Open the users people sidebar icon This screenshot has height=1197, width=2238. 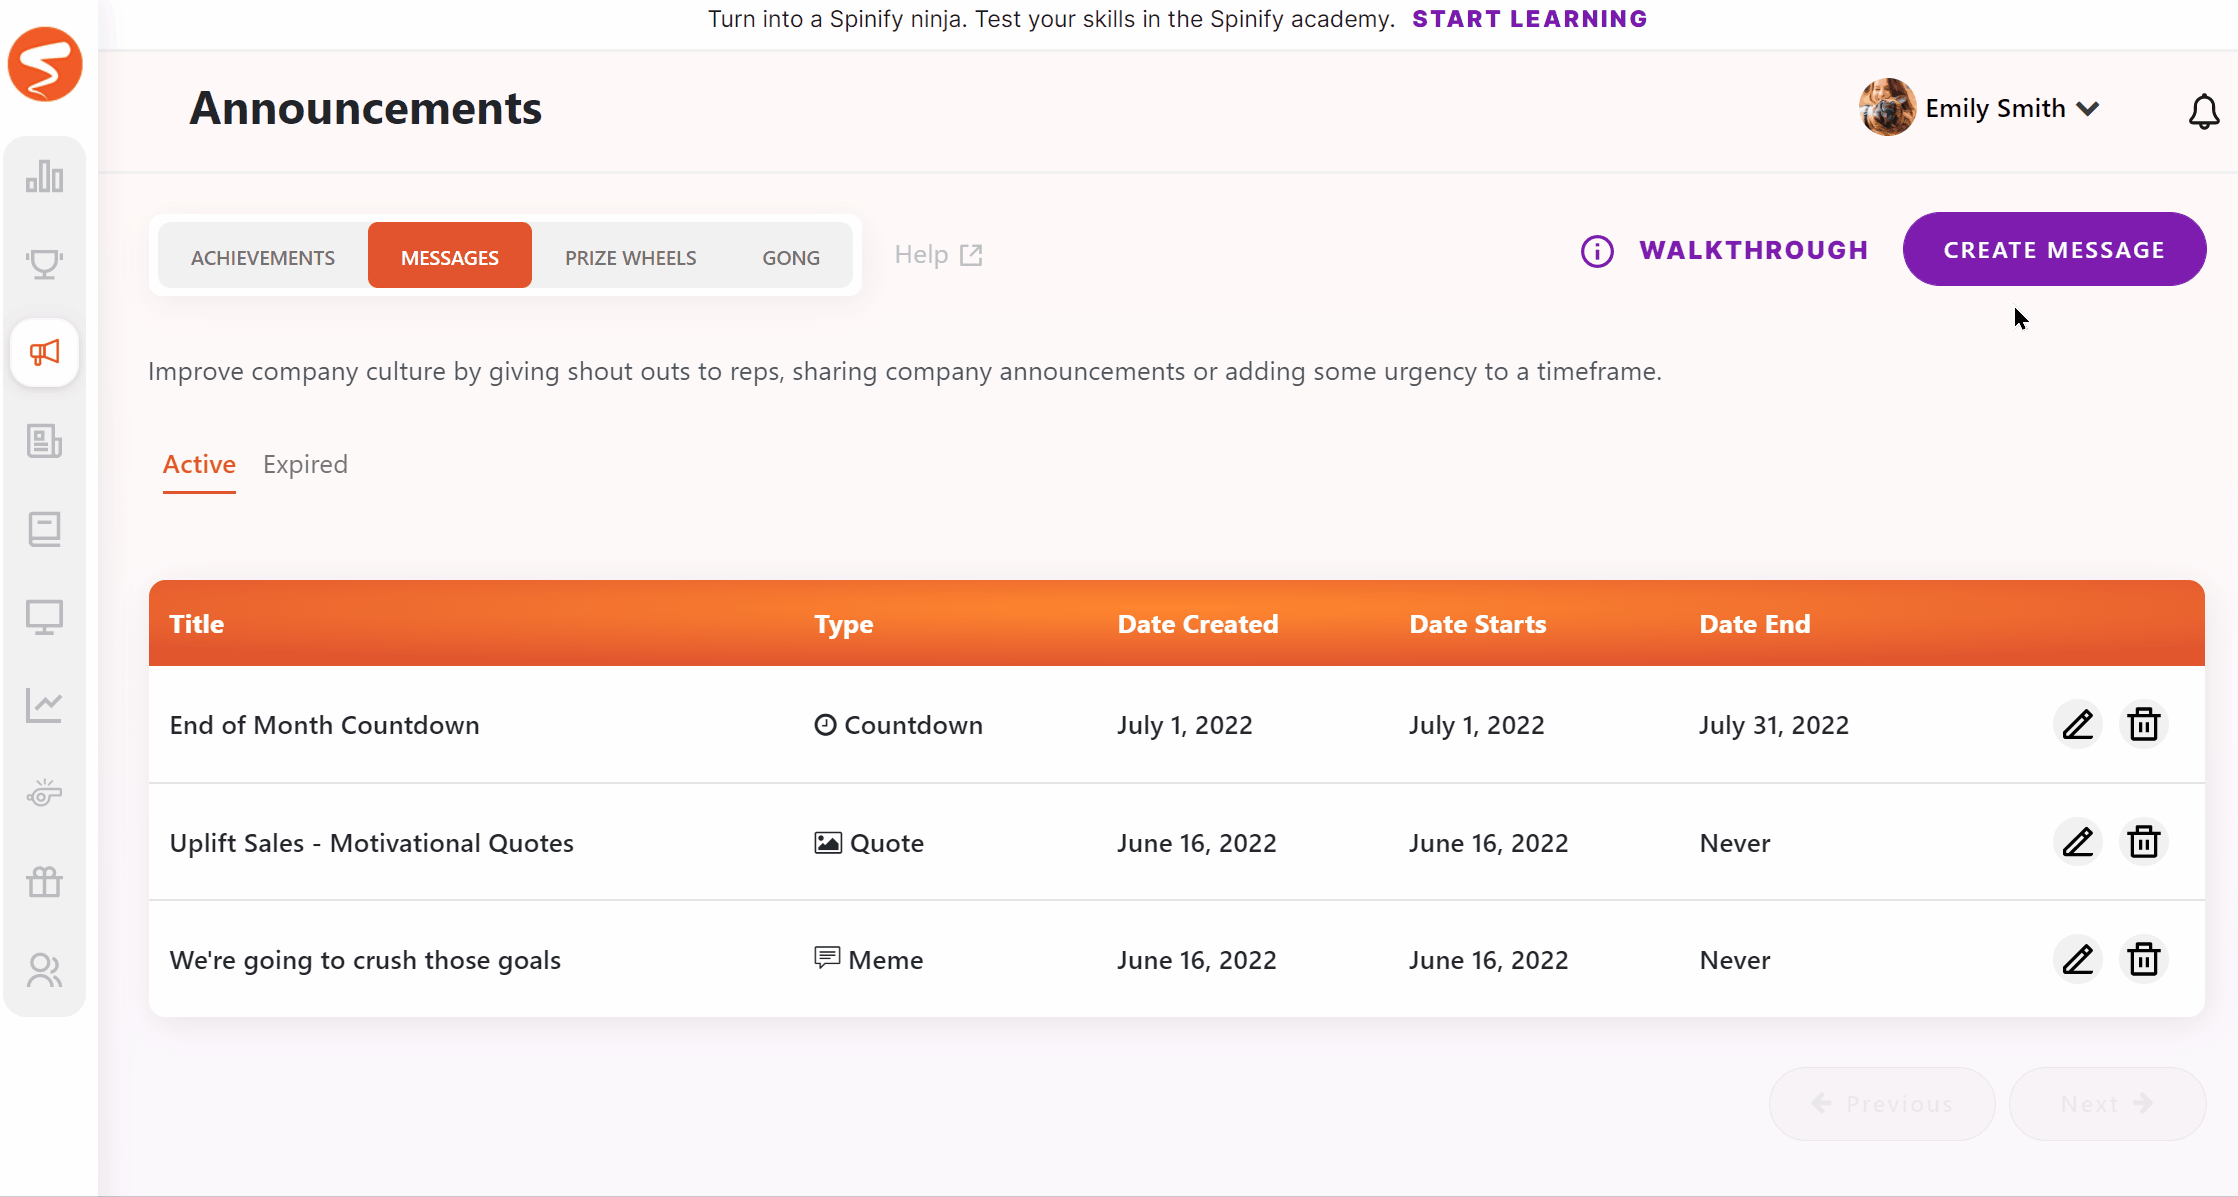point(44,970)
